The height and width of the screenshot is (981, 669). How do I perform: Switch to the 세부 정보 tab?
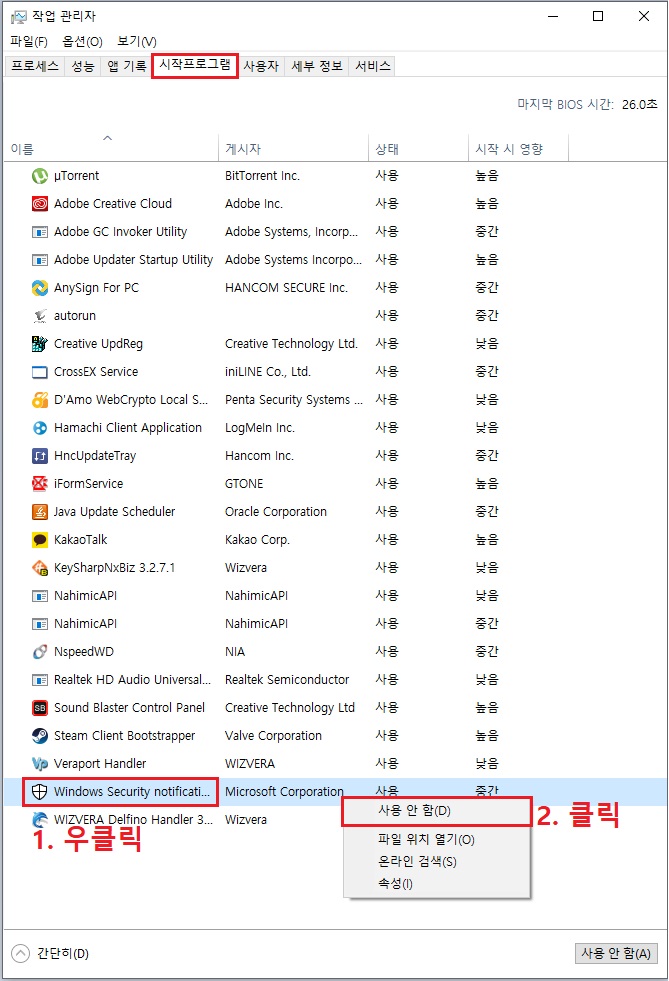tap(317, 66)
